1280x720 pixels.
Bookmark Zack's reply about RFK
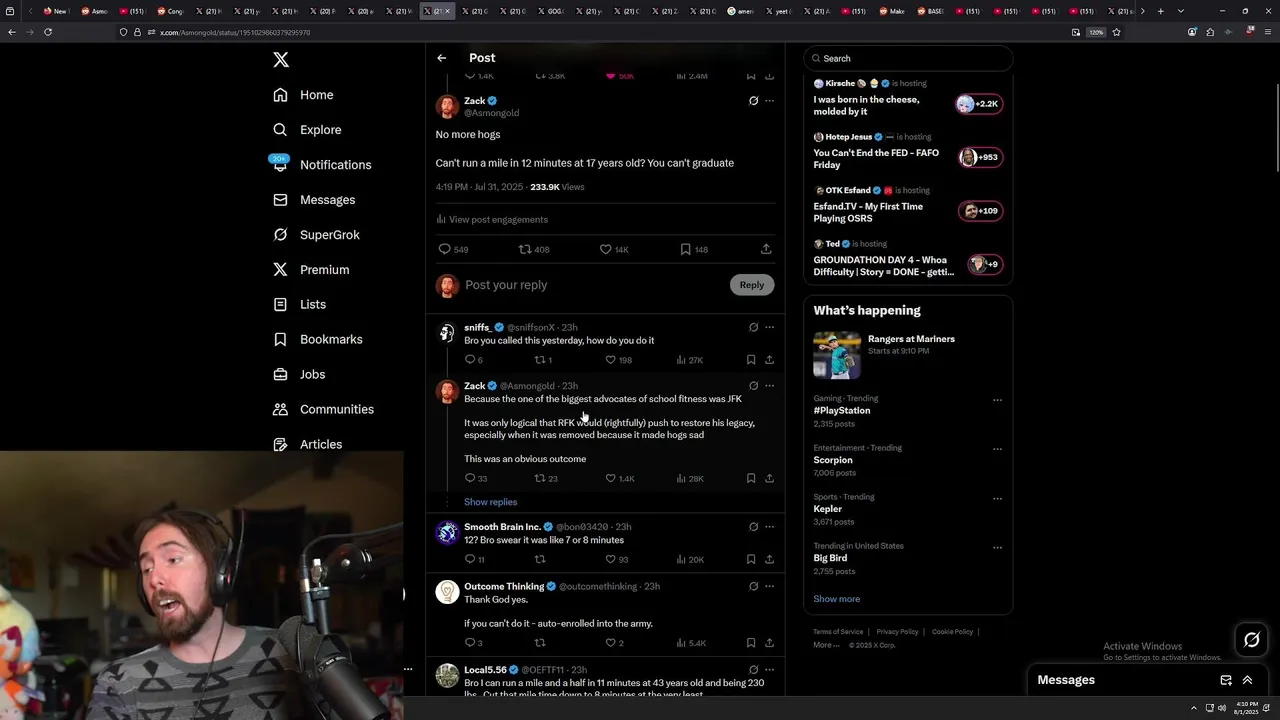click(x=751, y=479)
